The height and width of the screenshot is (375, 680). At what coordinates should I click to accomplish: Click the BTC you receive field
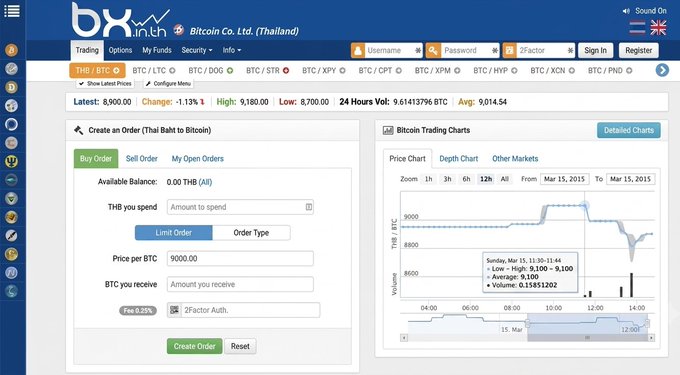[240, 284]
